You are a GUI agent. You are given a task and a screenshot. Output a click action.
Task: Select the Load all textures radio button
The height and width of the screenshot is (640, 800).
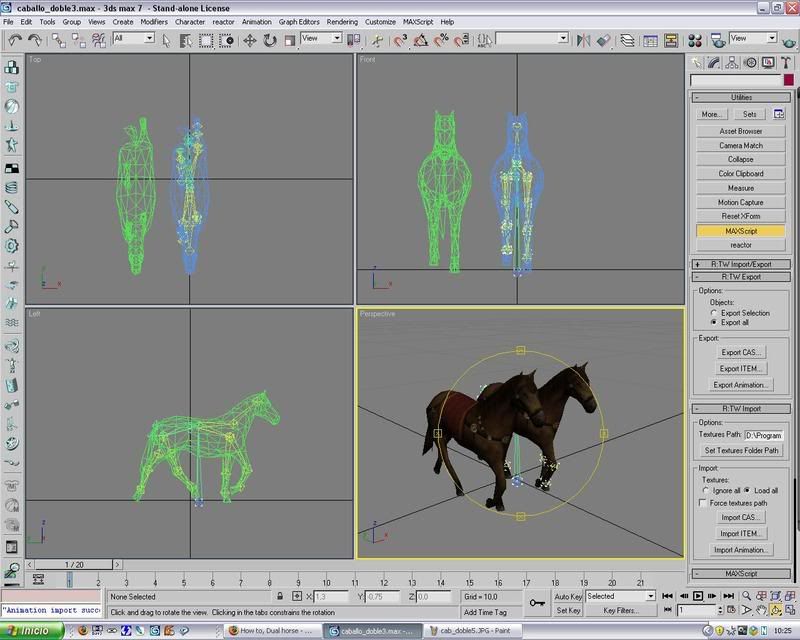click(747, 490)
